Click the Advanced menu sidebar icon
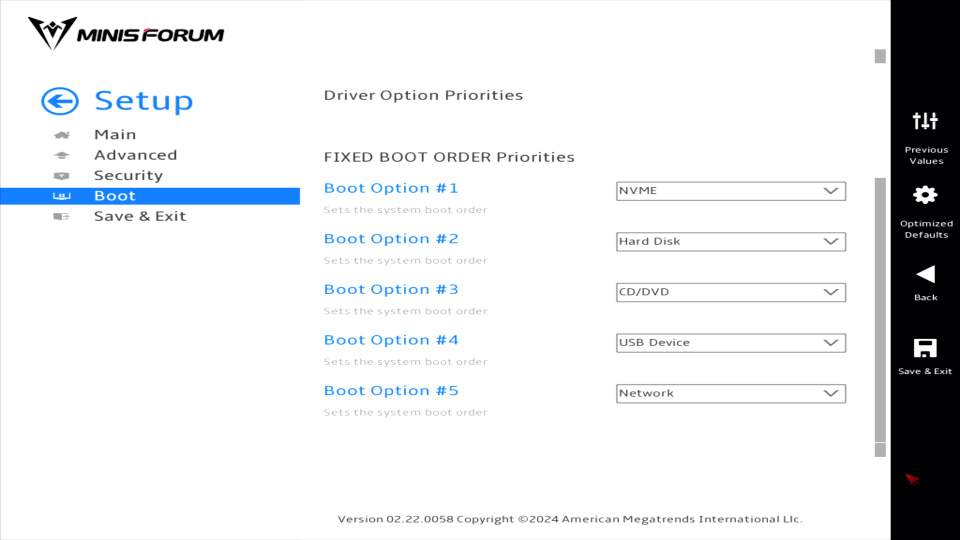960x540 pixels. click(x=62, y=155)
